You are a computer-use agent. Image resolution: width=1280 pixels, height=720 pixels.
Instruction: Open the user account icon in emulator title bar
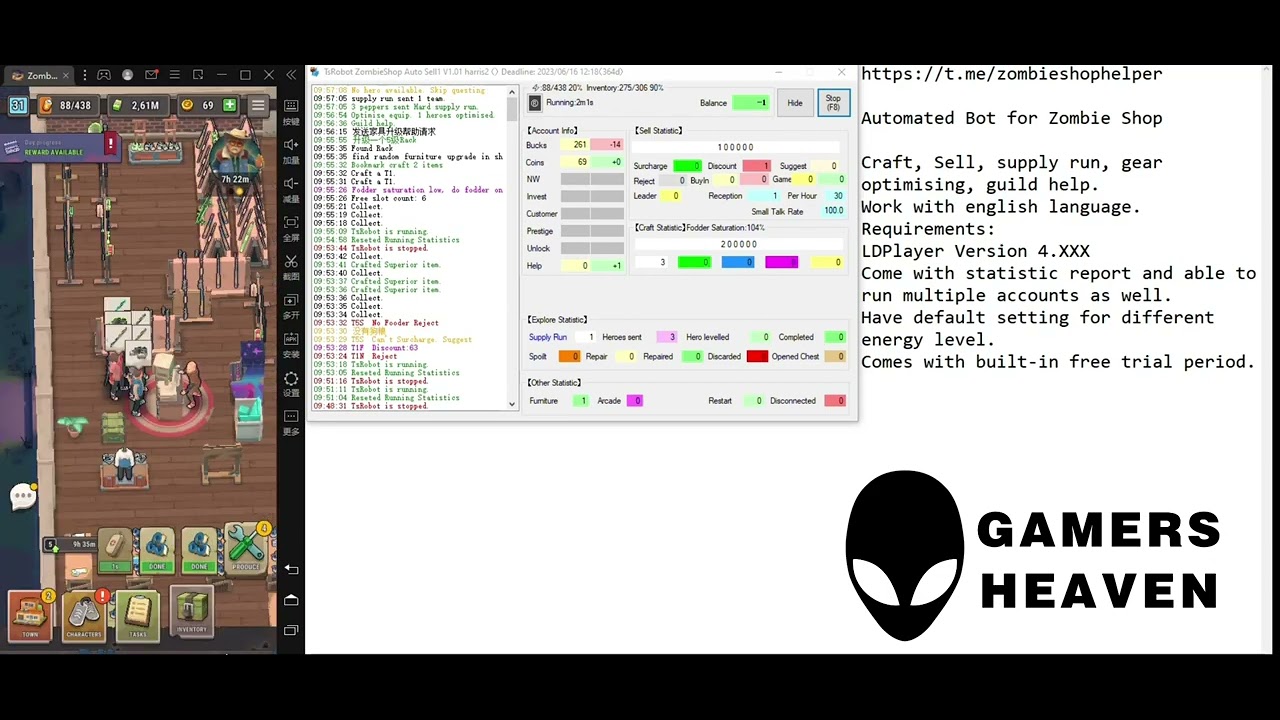tap(127, 75)
